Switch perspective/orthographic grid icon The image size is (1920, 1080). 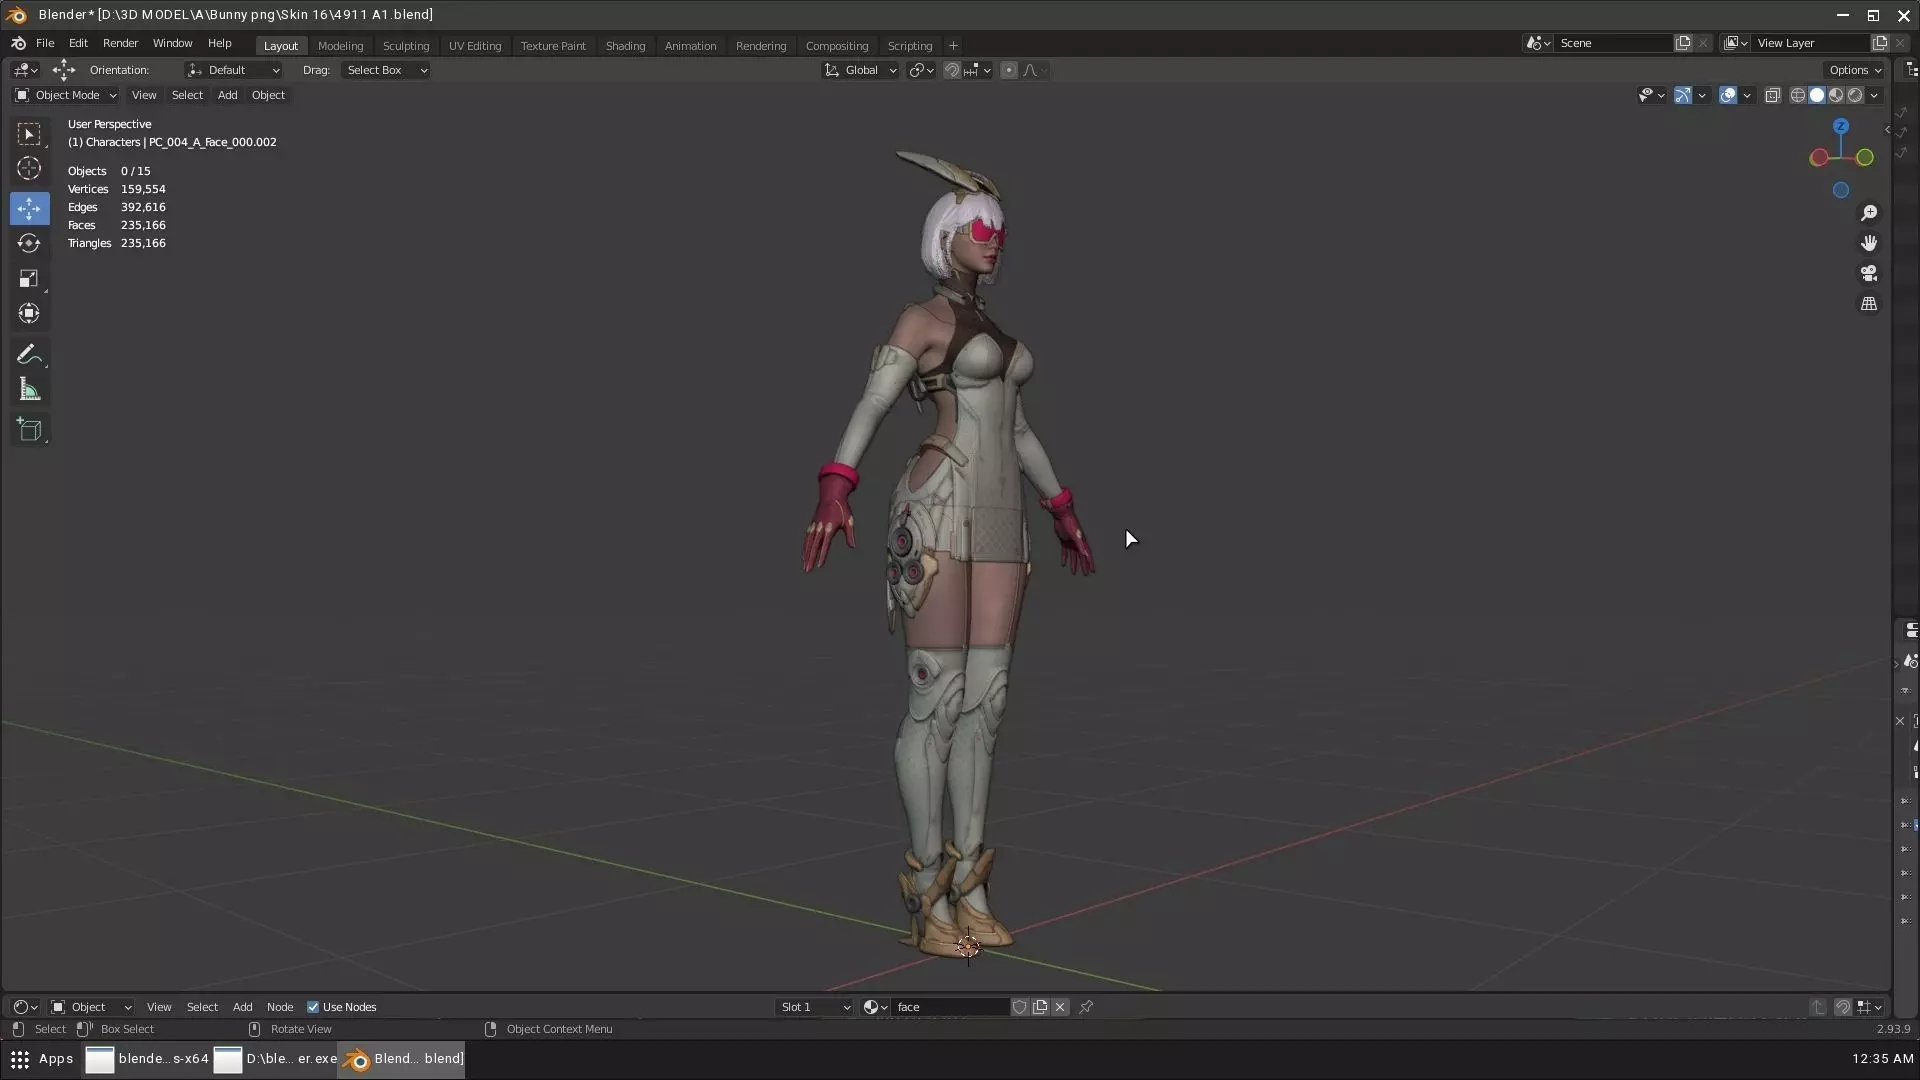click(1868, 304)
